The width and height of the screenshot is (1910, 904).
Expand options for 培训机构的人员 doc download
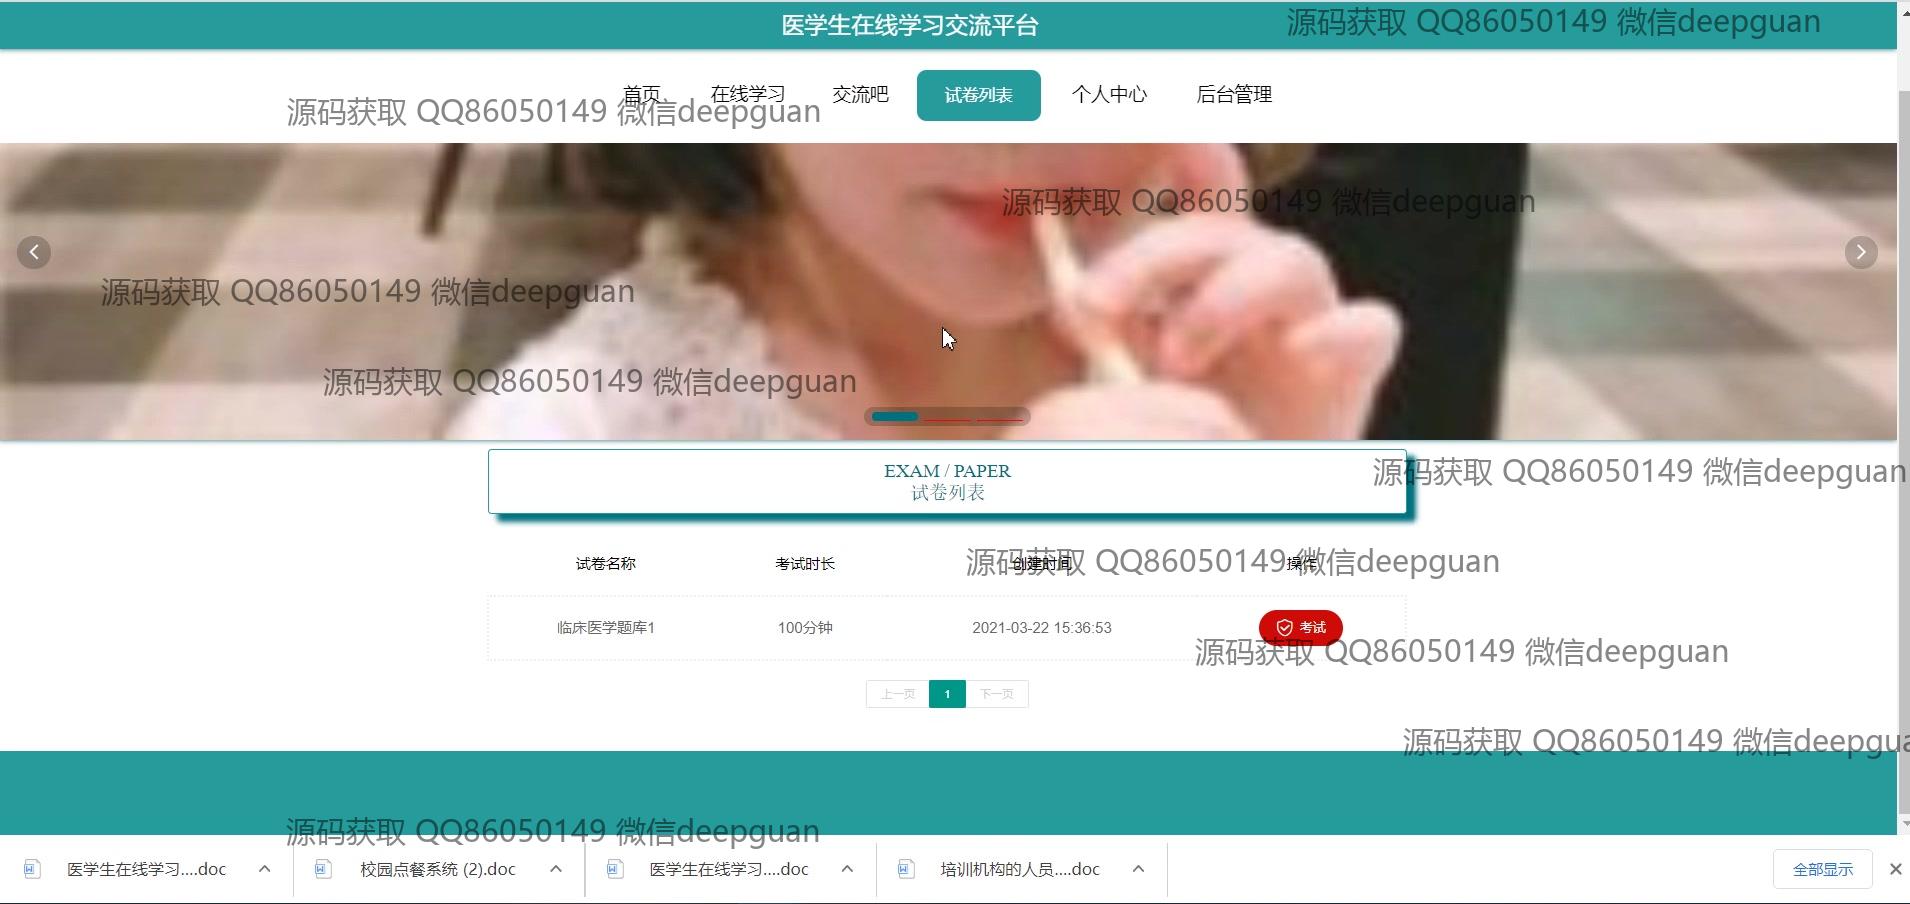point(1138,869)
